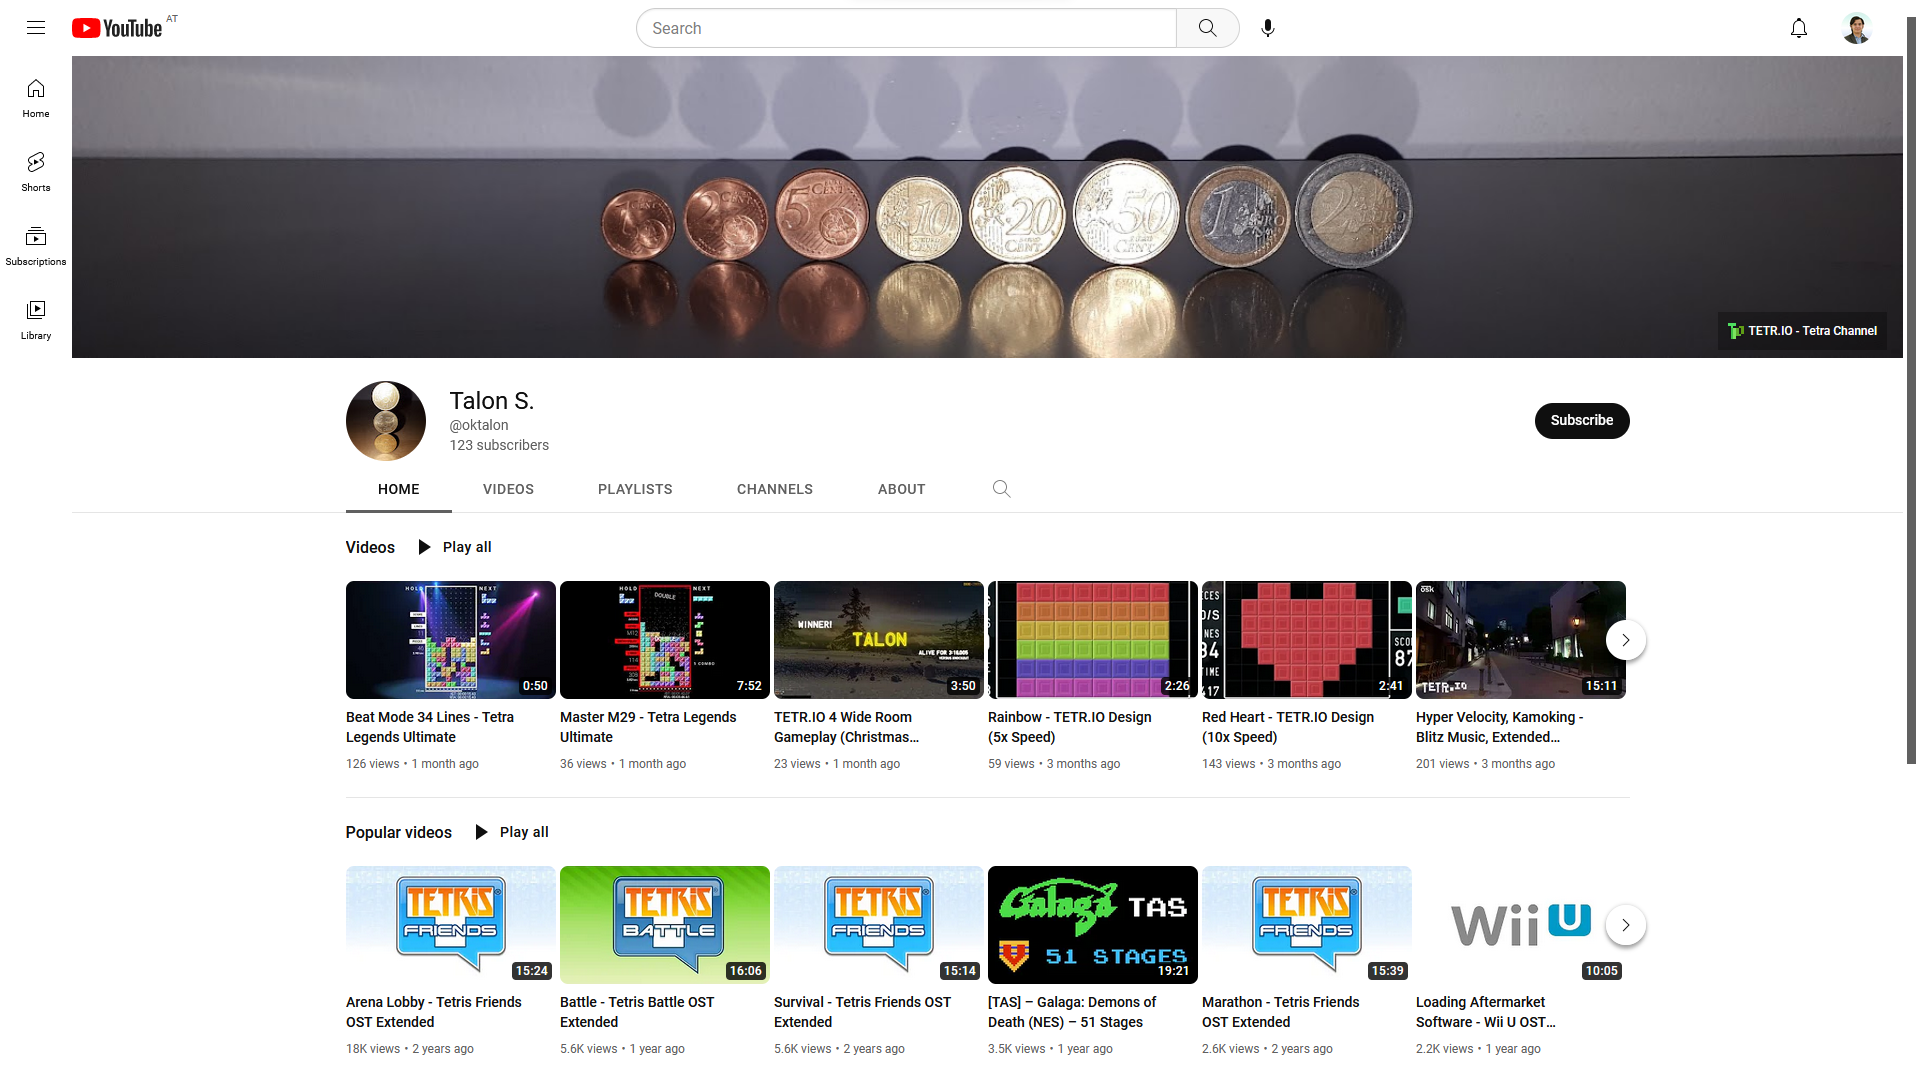Subscribe to Talon S. channel
Viewport: 1920px width, 1080px height.
pyautogui.click(x=1582, y=420)
